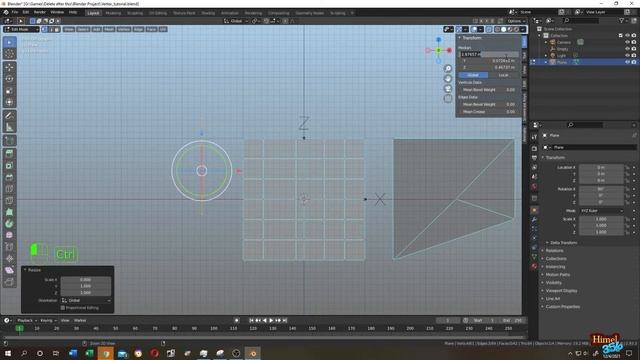Select the Loop Cut tool
This screenshot has width=640, height=360.
pyautogui.click(x=9, y=189)
